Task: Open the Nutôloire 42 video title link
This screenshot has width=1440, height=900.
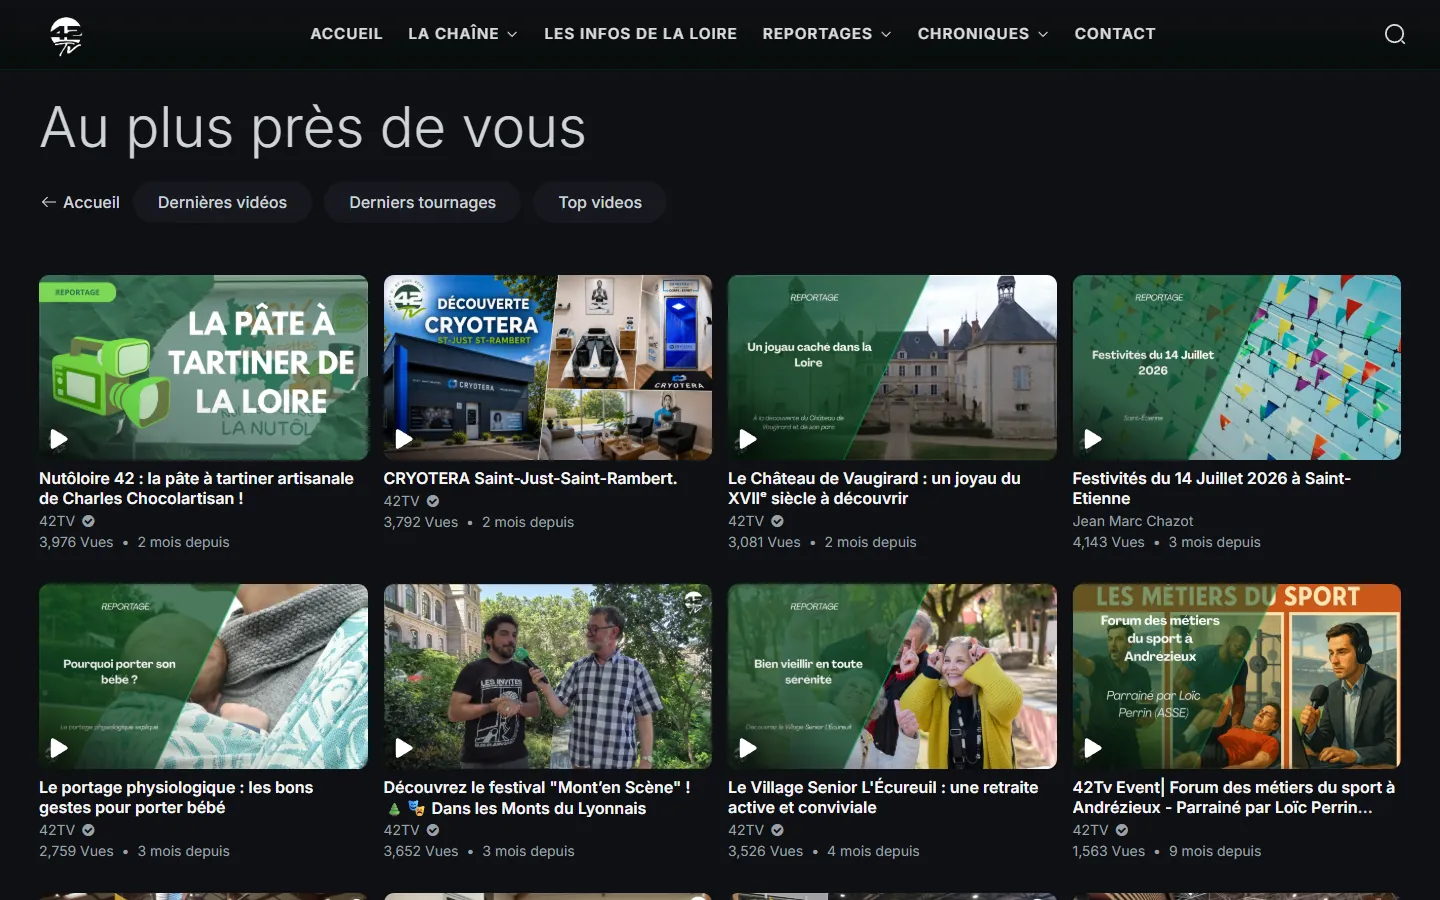Action: tap(196, 488)
